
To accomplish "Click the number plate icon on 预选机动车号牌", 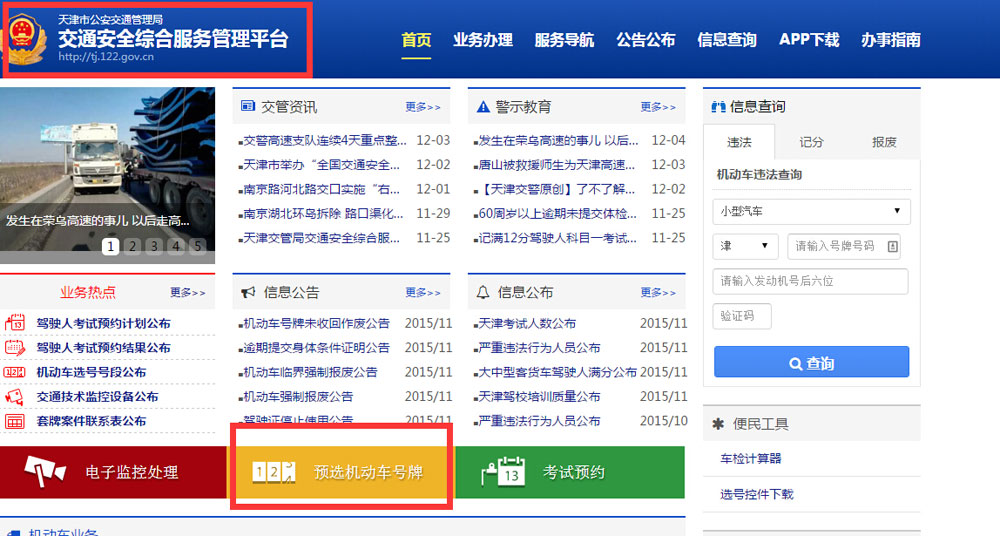I will click(x=275, y=472).
